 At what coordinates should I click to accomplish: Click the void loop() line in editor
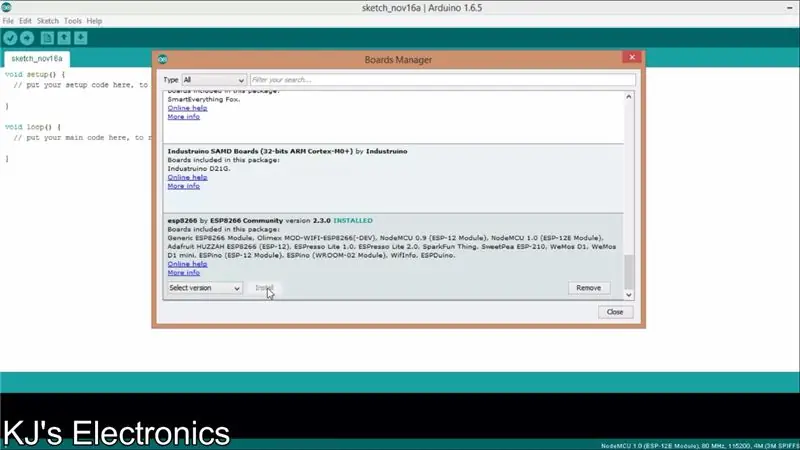click(33, 127)
